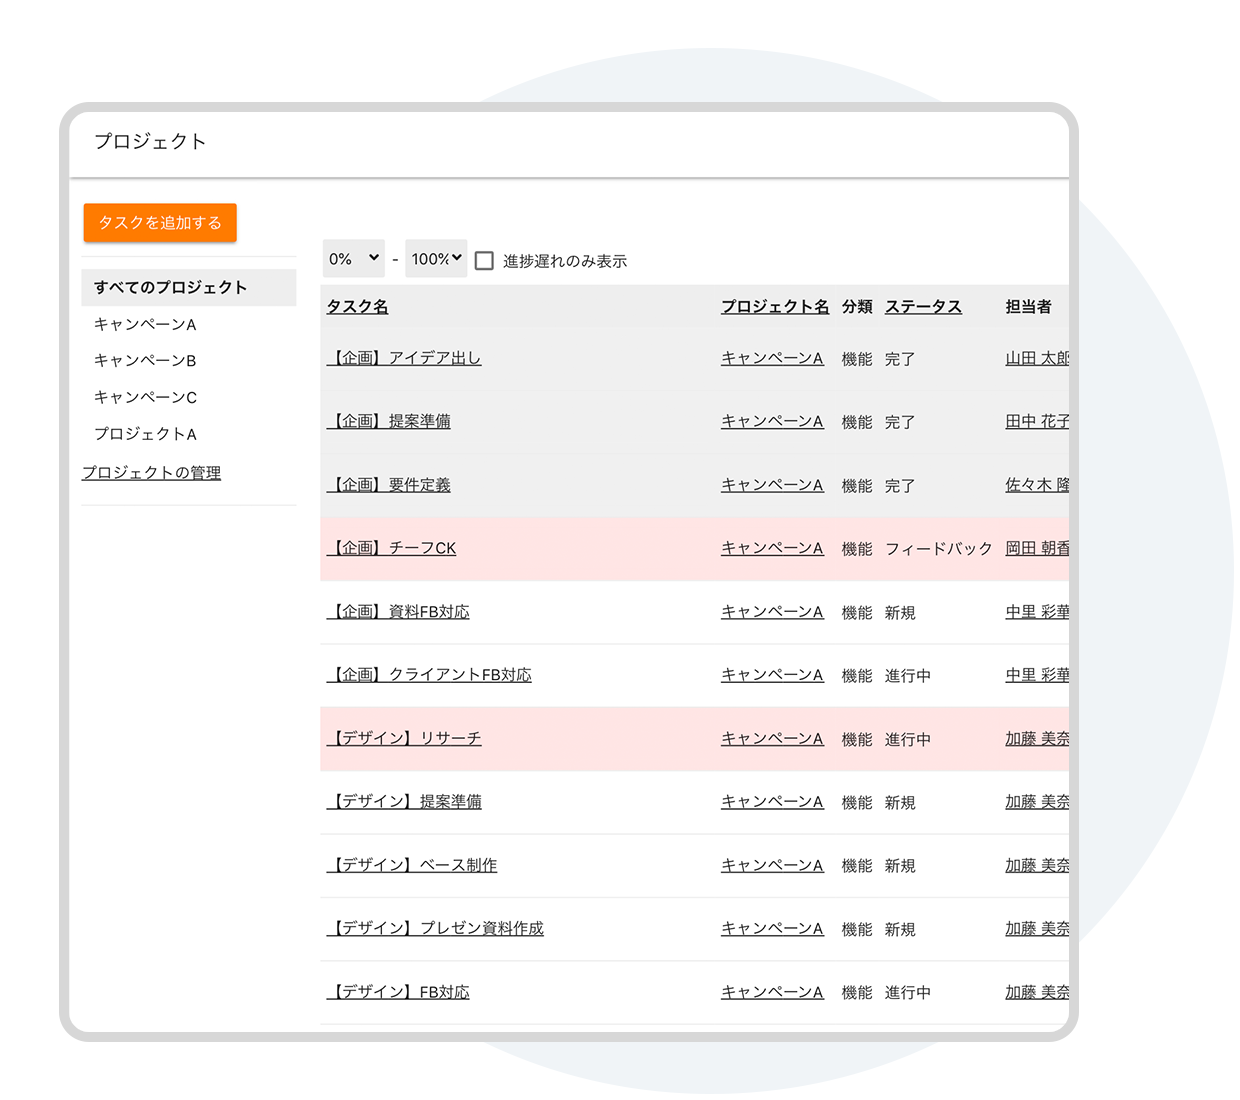The width and height of the screenshot is (1240, 1100).
Task: Open task 【企画】アイデア出し
Action: [x=404, y=358]
